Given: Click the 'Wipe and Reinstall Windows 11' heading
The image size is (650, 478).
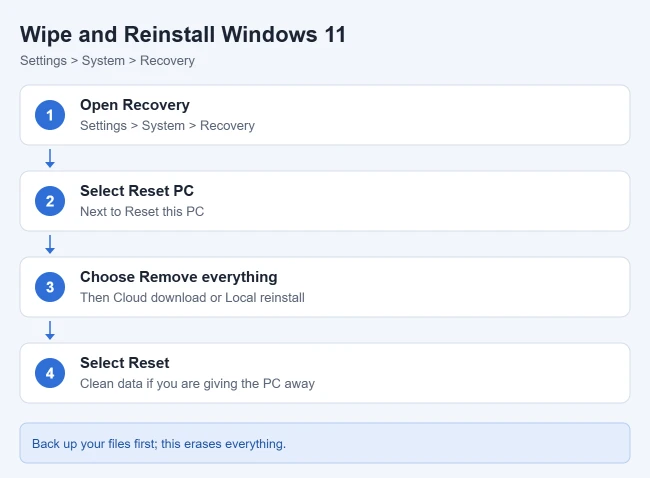Looking at the screenshot, I should [183, 34].
